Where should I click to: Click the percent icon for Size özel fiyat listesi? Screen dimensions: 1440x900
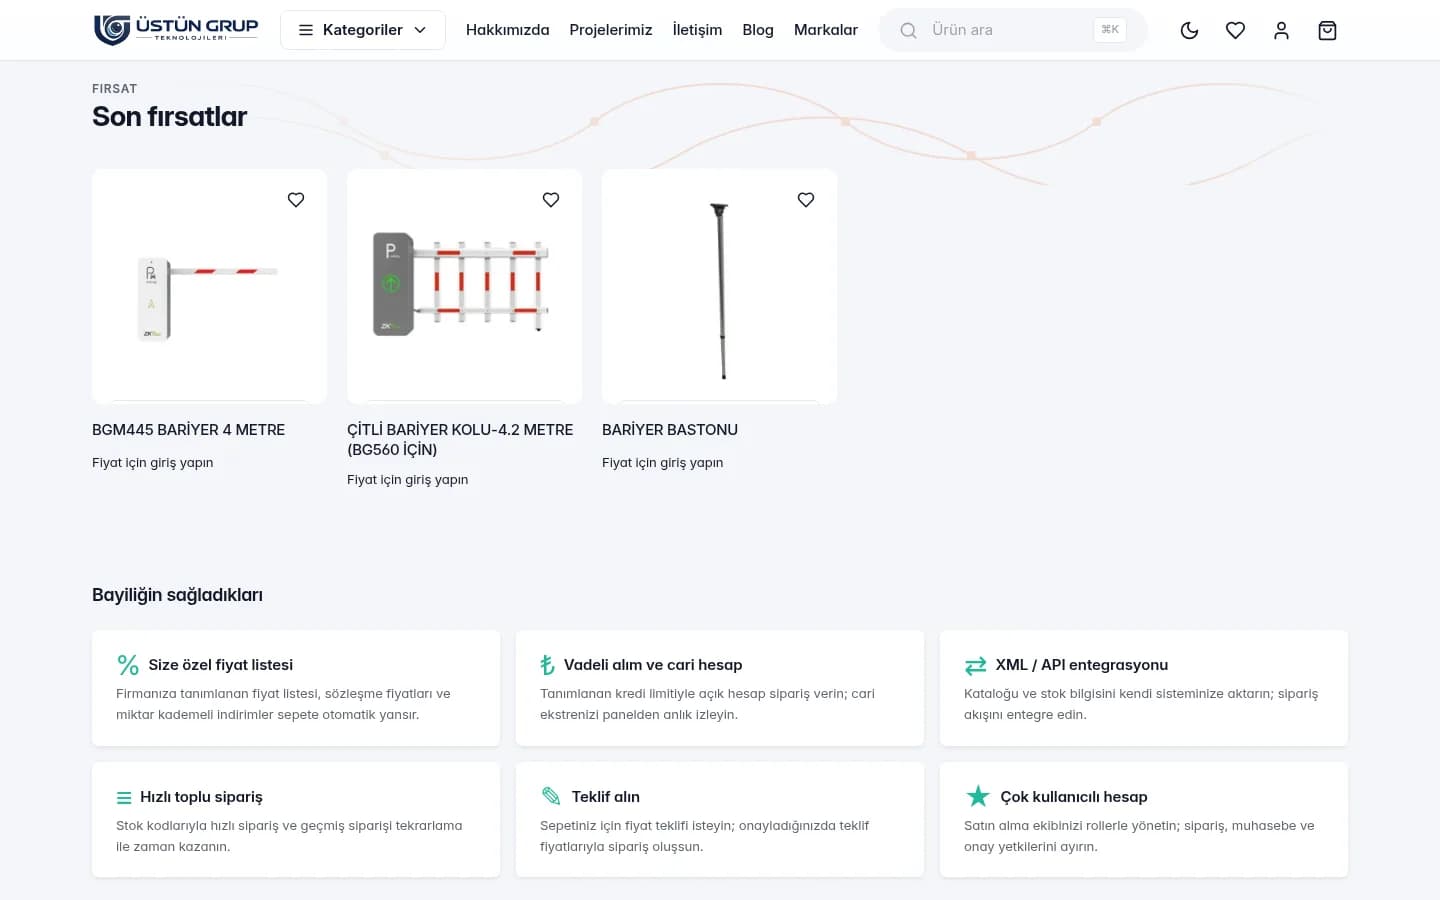click(128, 665)
